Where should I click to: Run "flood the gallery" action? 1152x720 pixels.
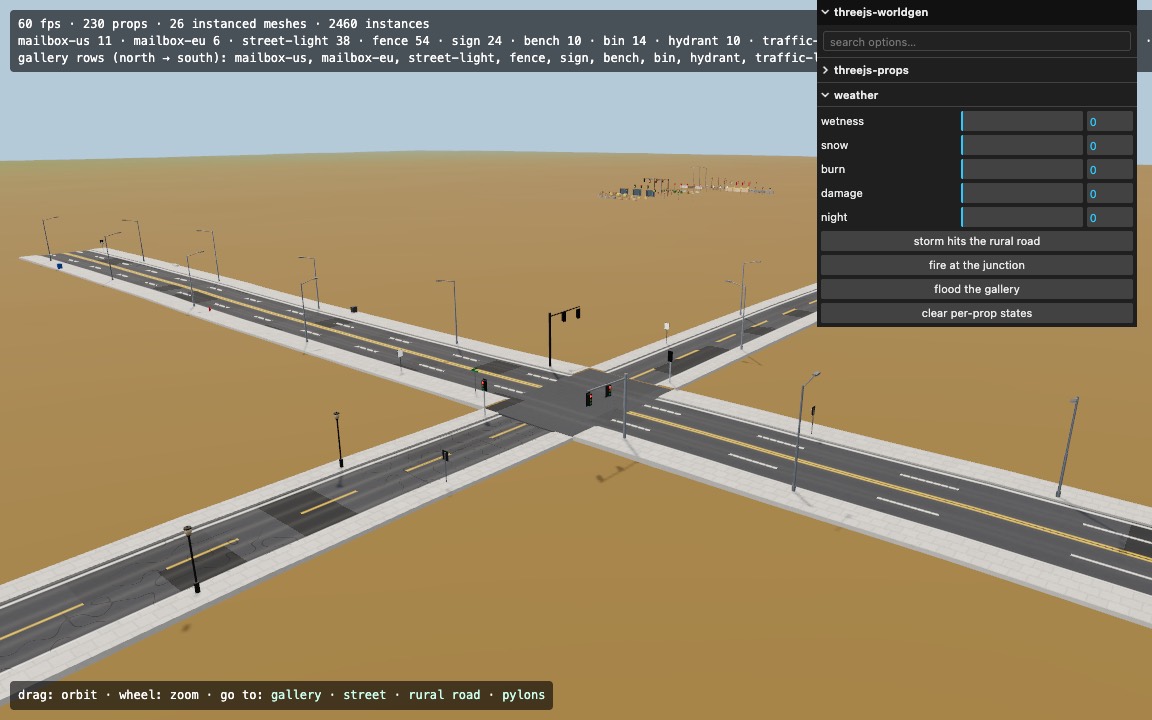[x=976, y=289]
